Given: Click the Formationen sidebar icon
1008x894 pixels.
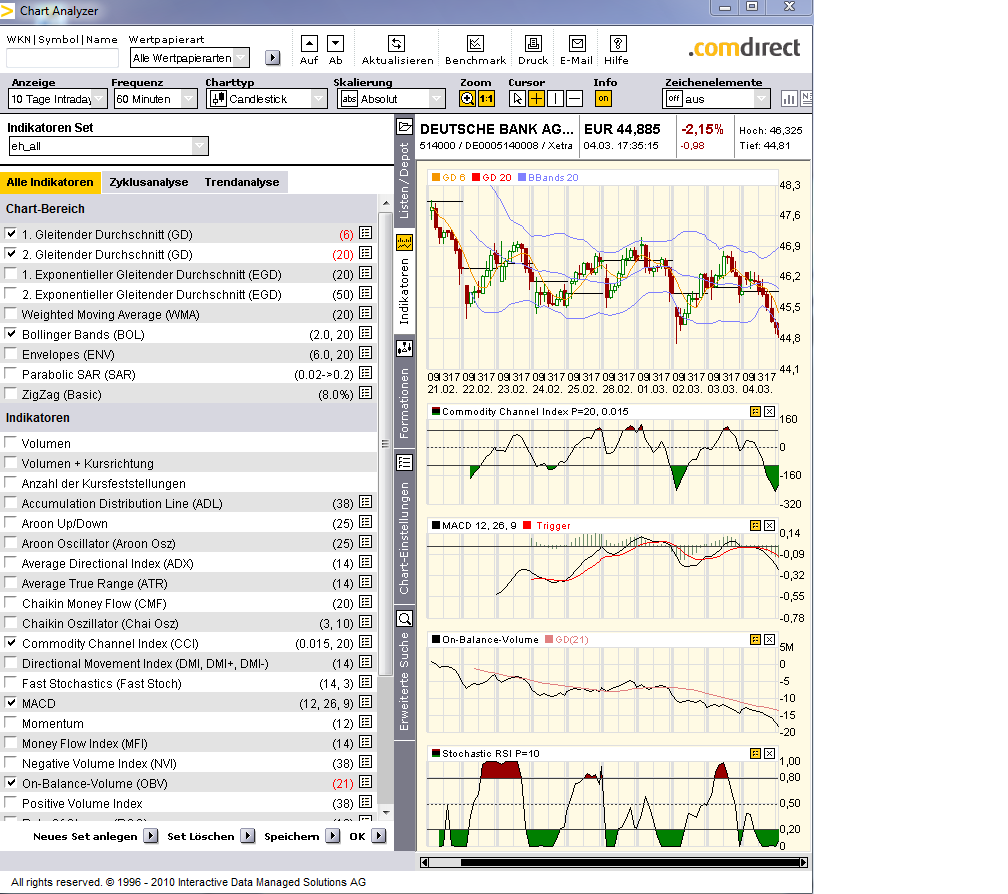Looking at the screenshot, I should pos(404,349).
